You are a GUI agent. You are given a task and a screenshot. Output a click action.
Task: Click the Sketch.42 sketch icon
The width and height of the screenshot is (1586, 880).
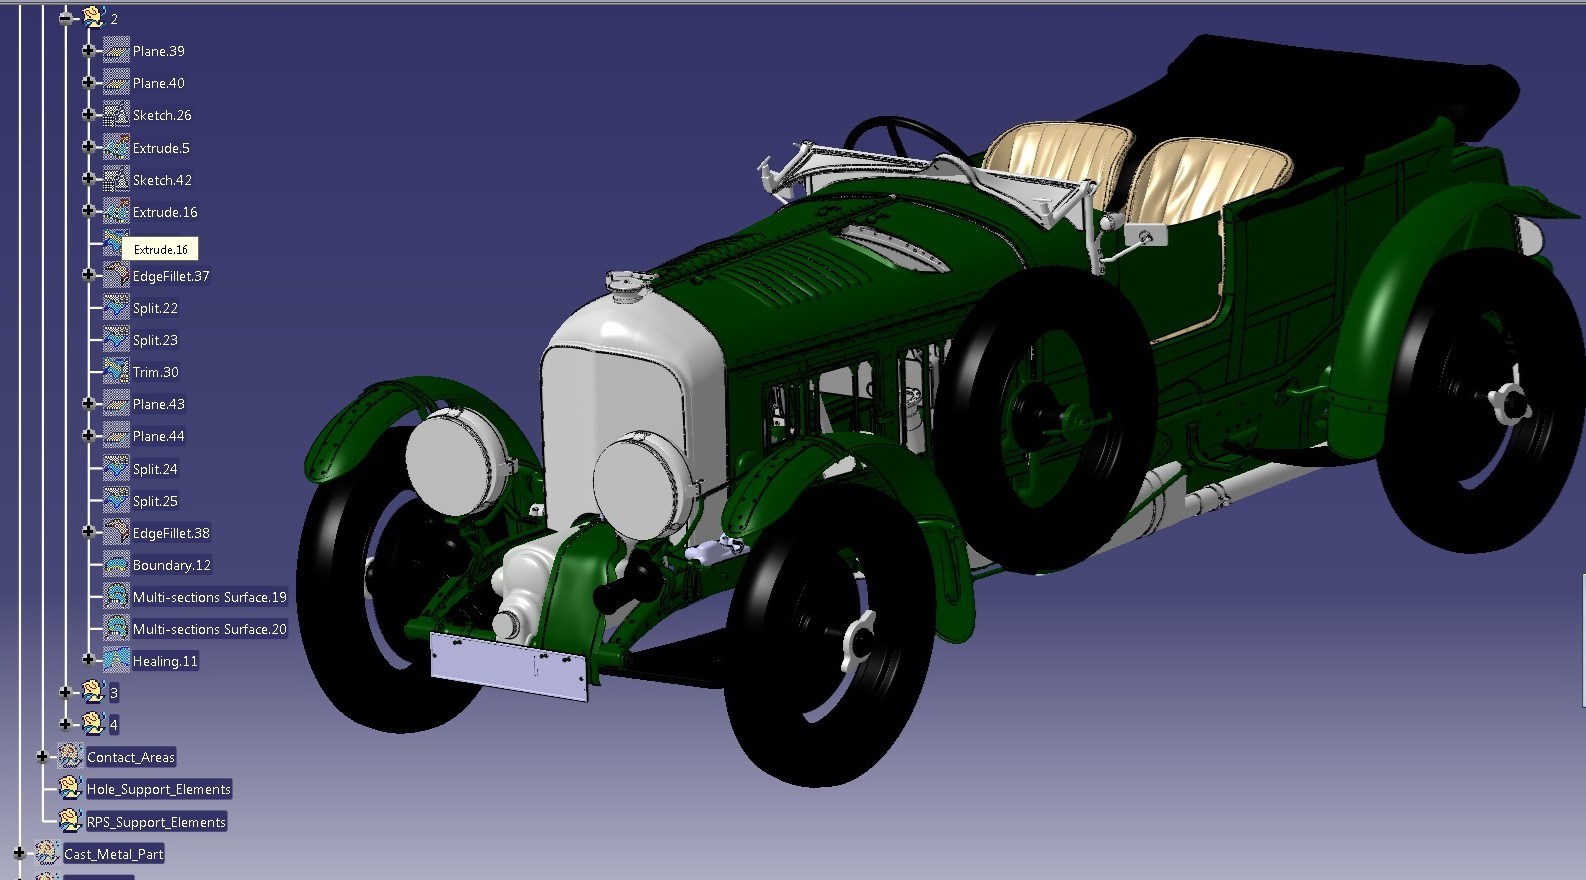coord(117,179)
